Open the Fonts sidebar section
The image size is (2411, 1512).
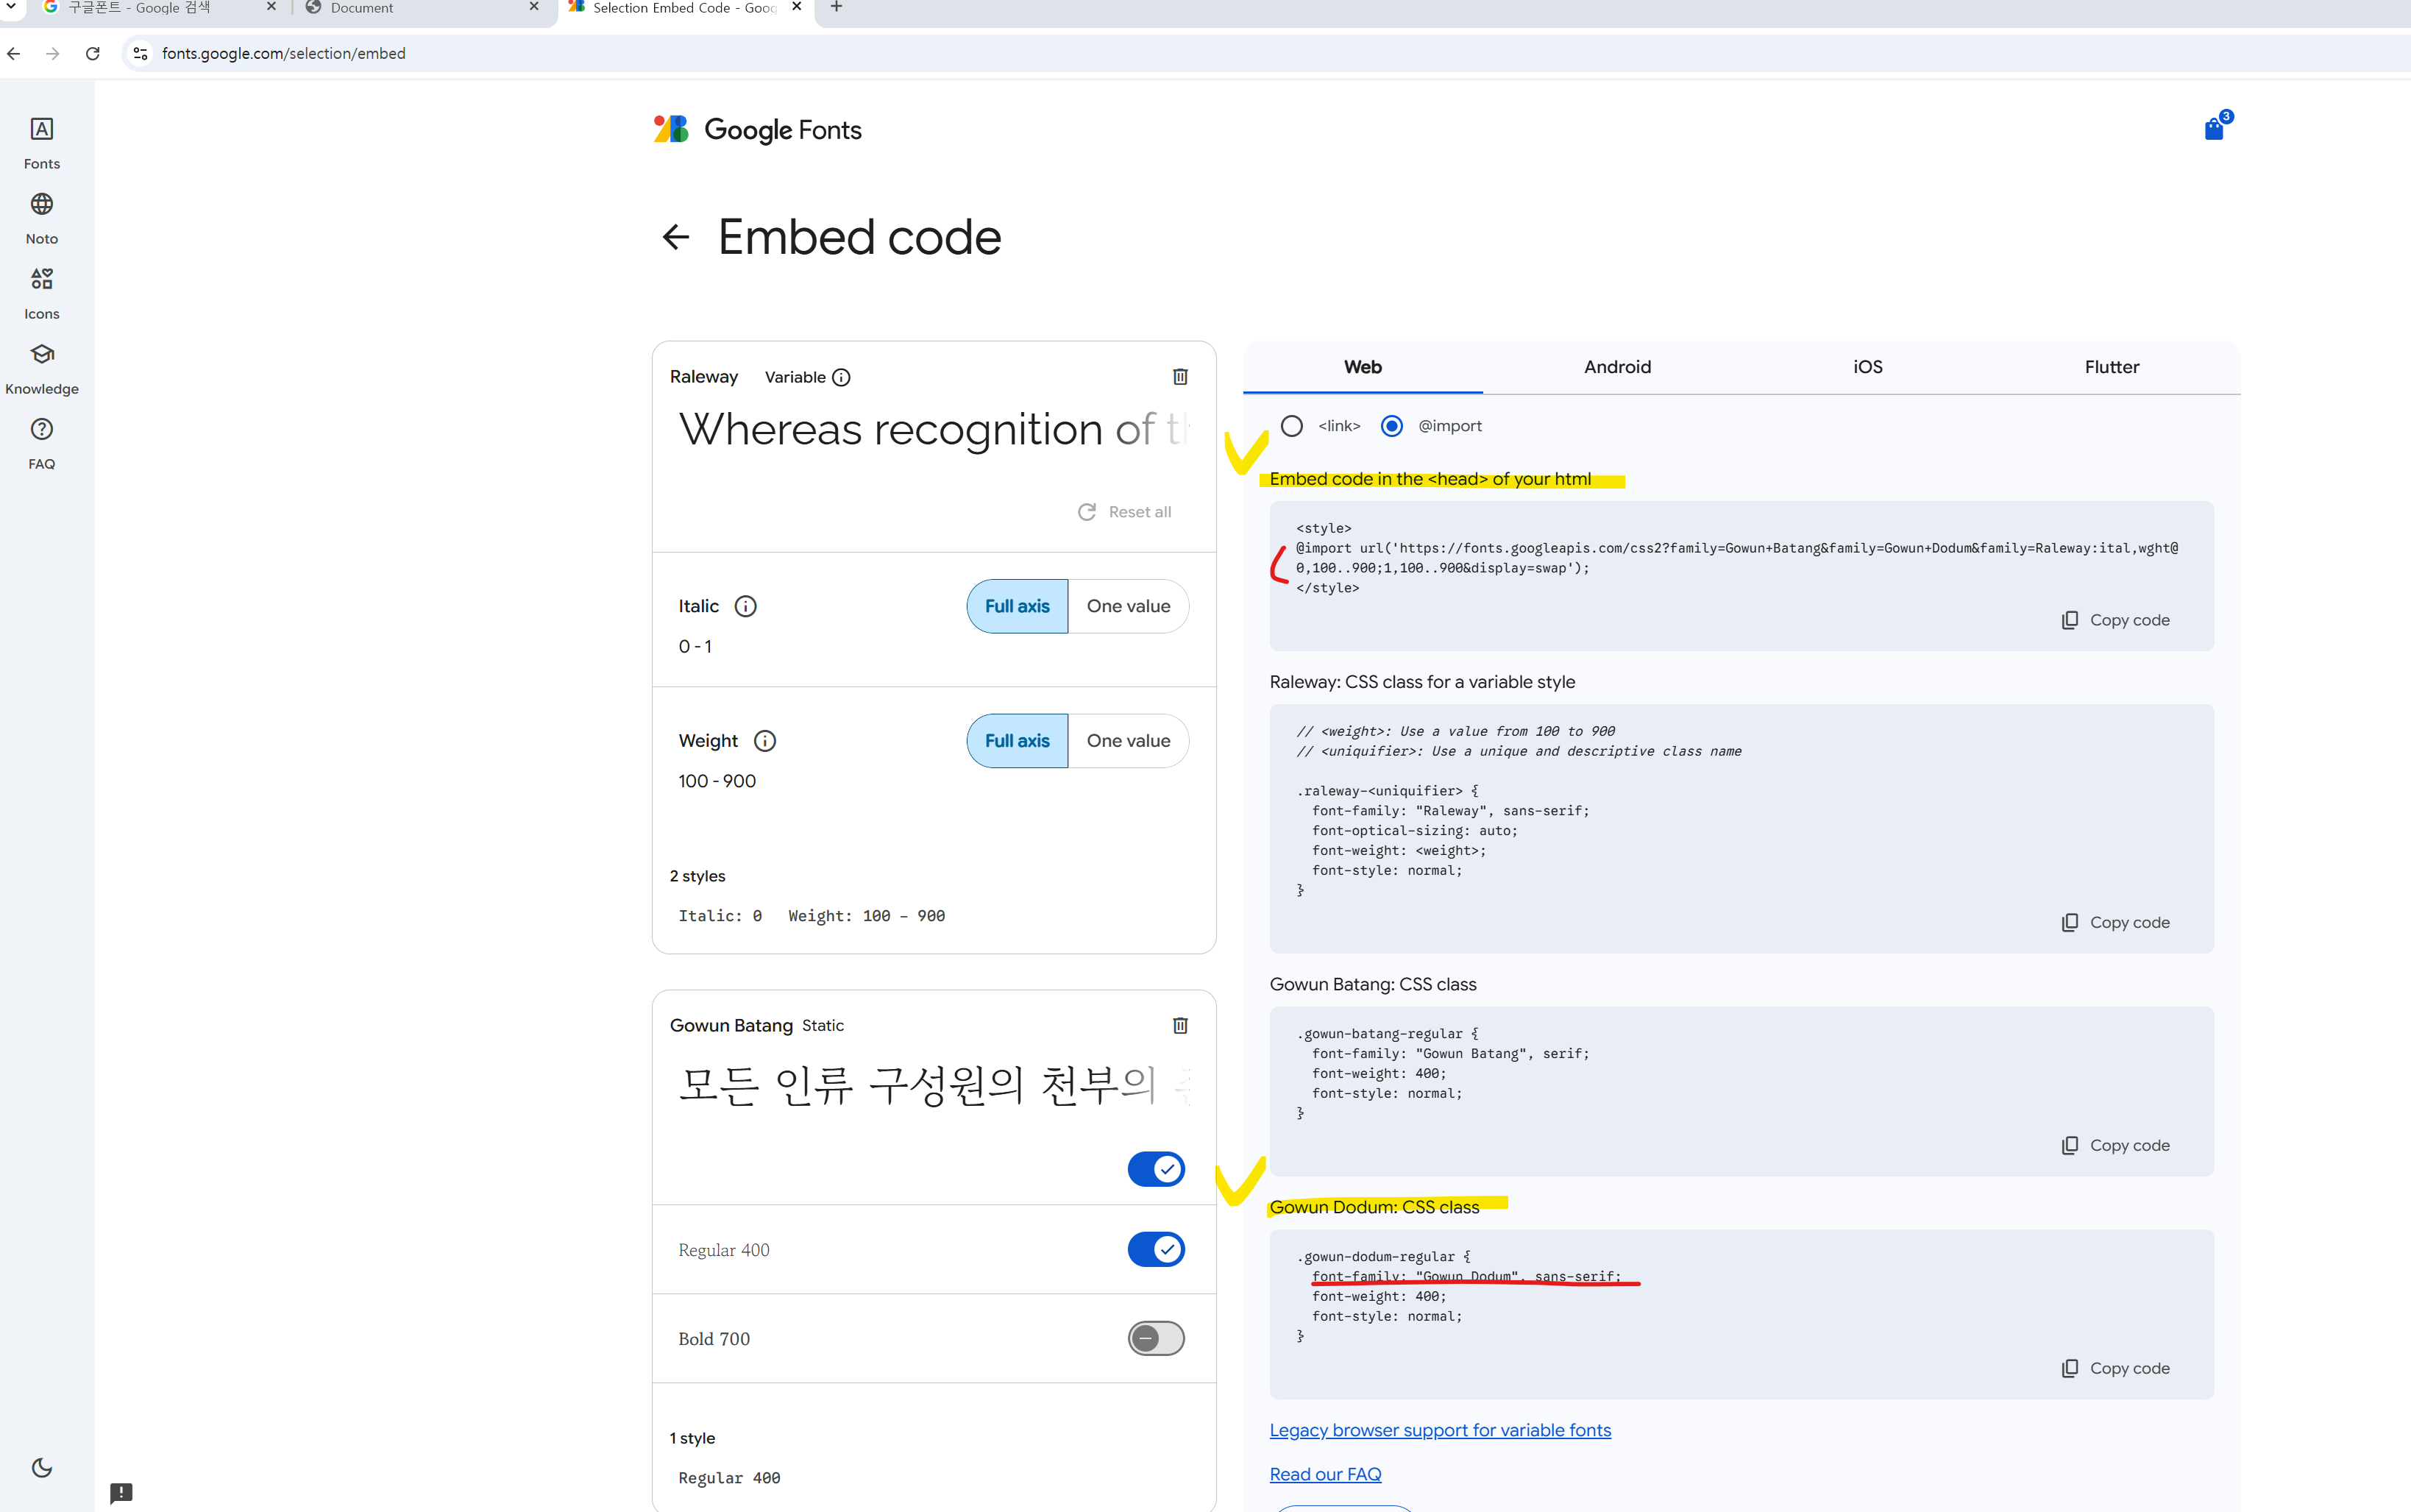[x=42, y=143]
